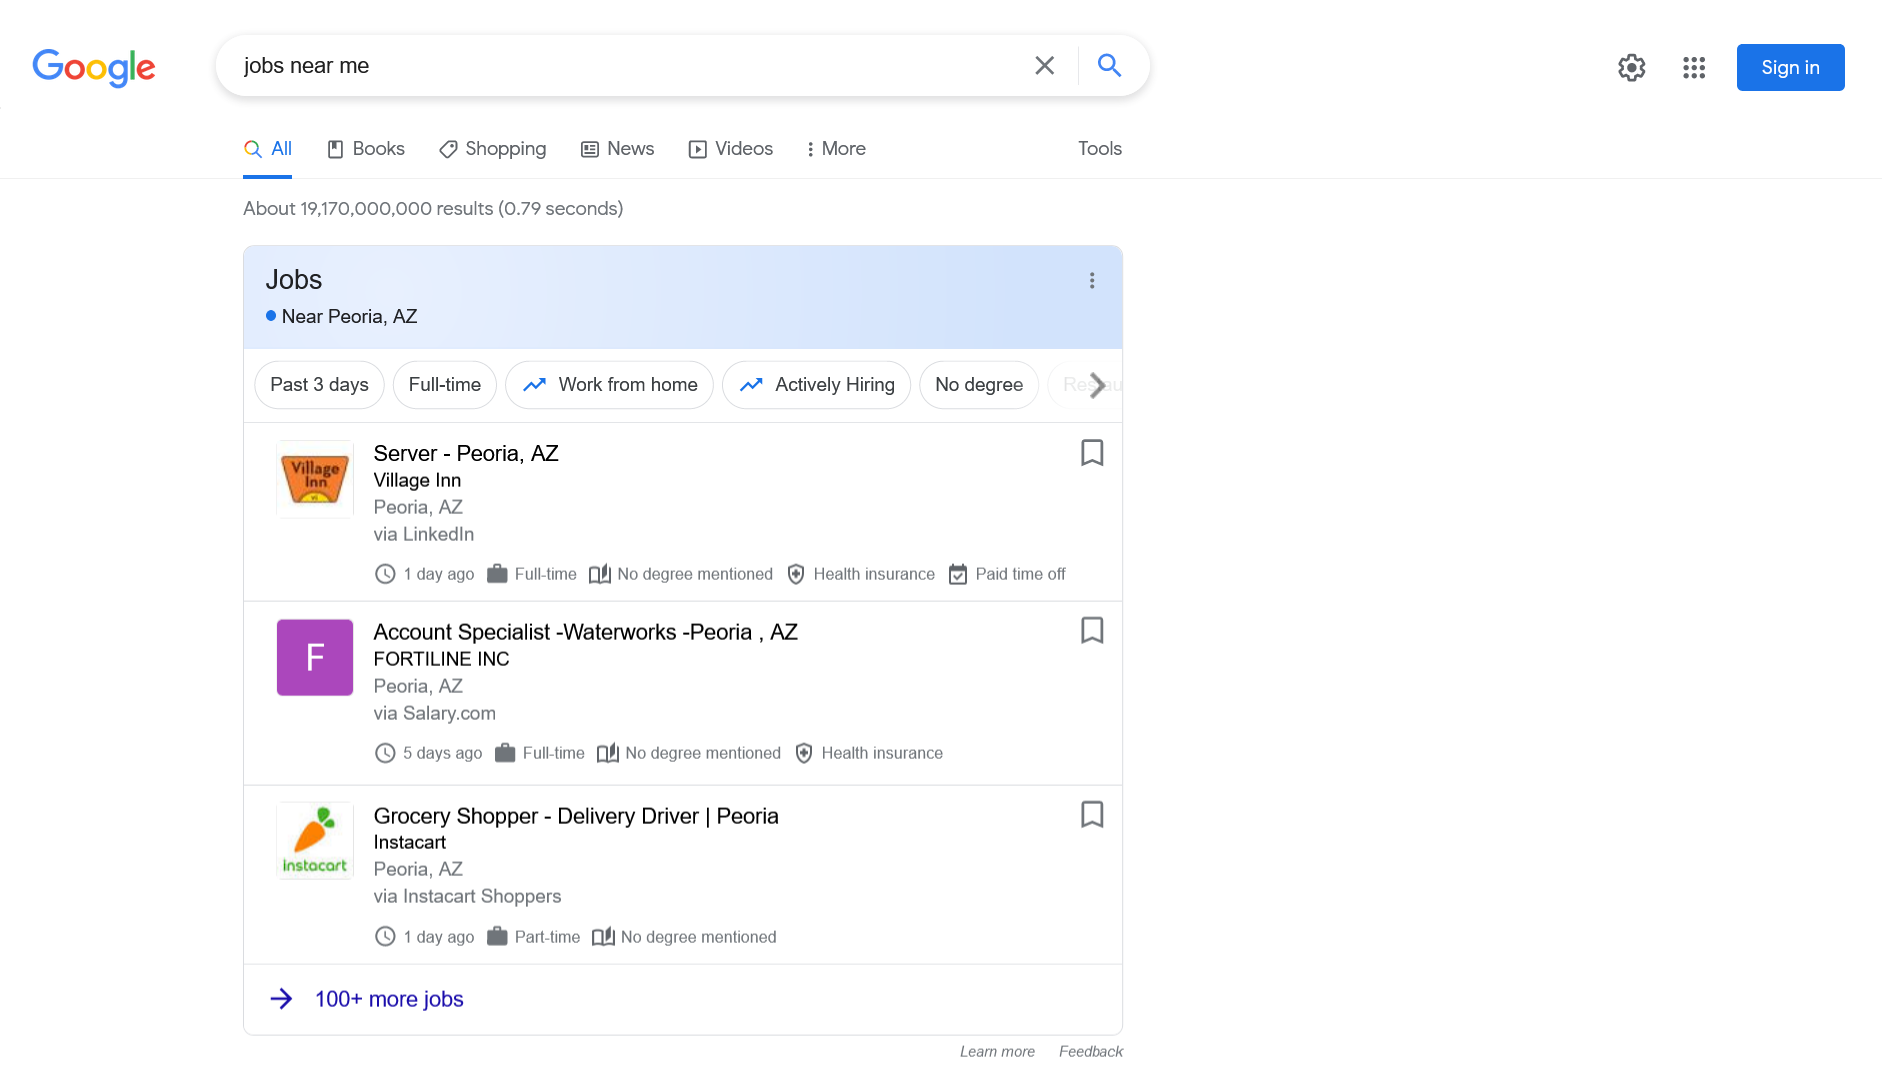Activate the No degree filter chip
This screenshot has width=1882, height=1086.
tap(978, 385)
